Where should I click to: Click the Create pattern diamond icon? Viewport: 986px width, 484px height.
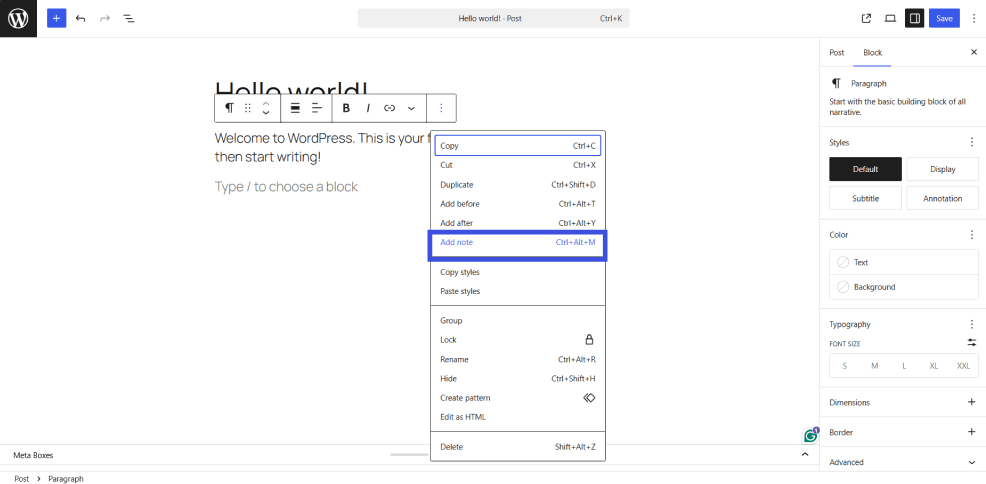(589, 398)
